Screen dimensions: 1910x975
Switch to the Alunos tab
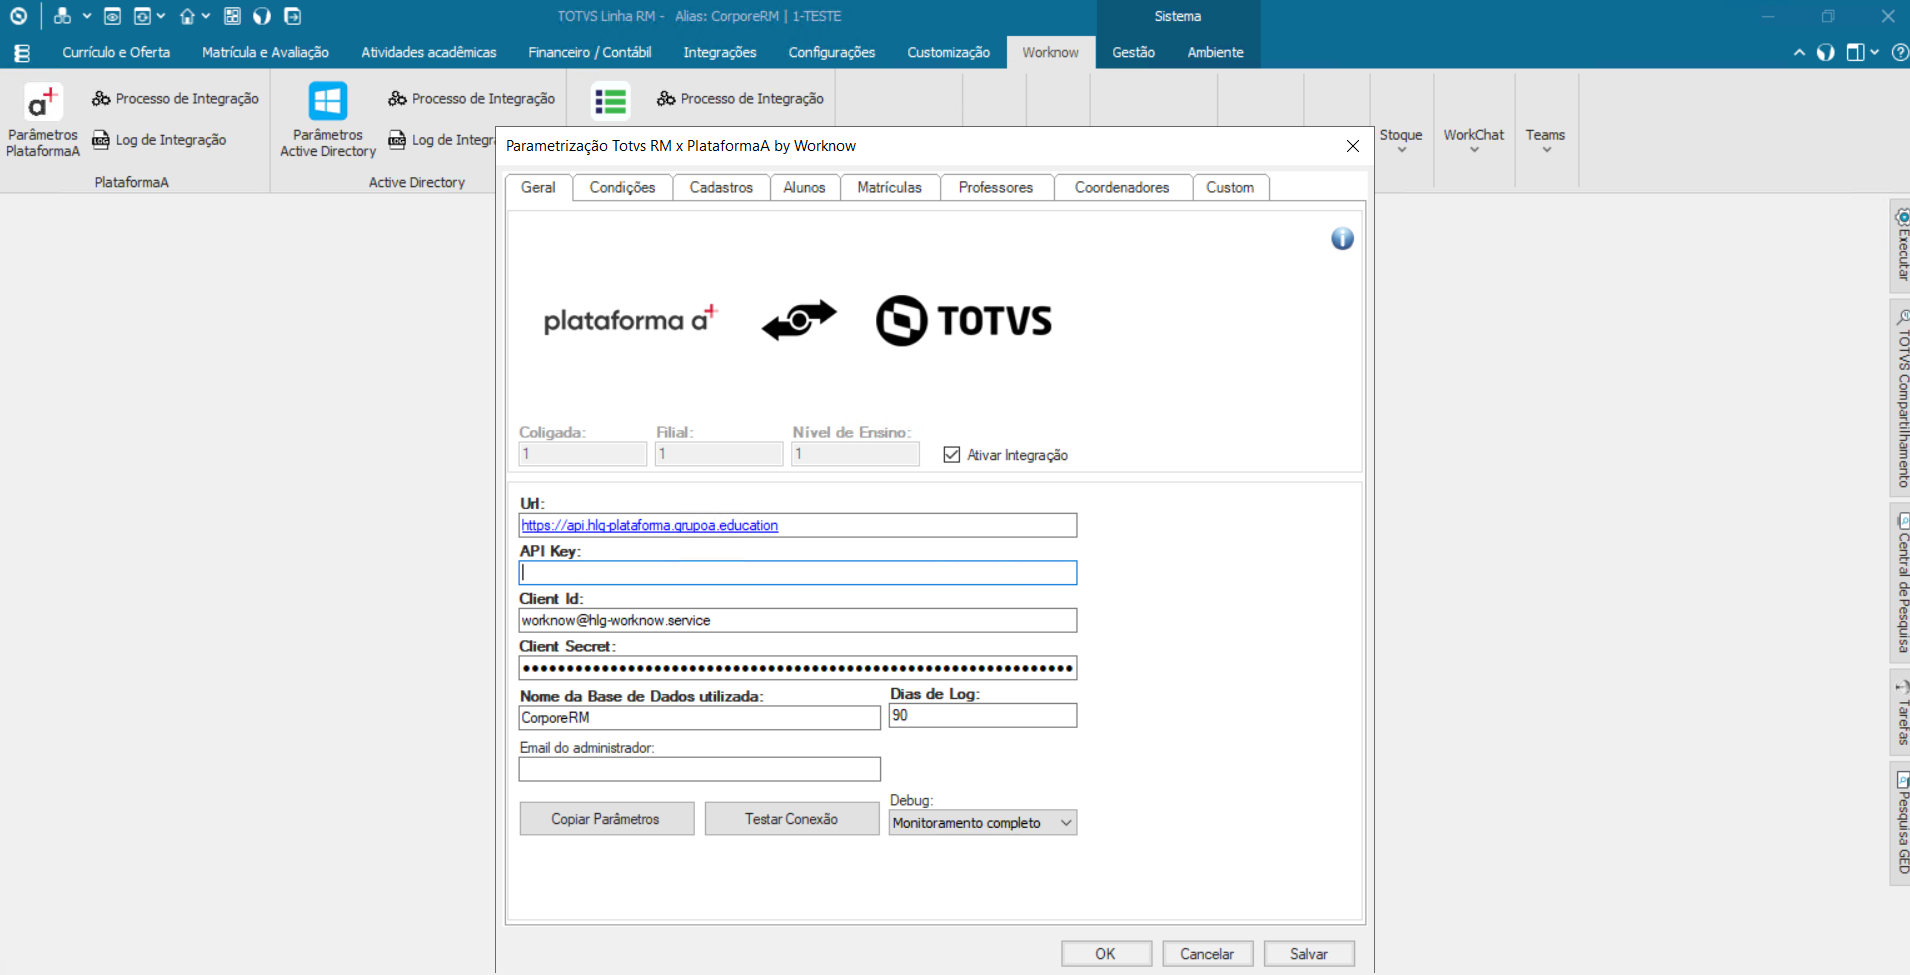(804, 188)
